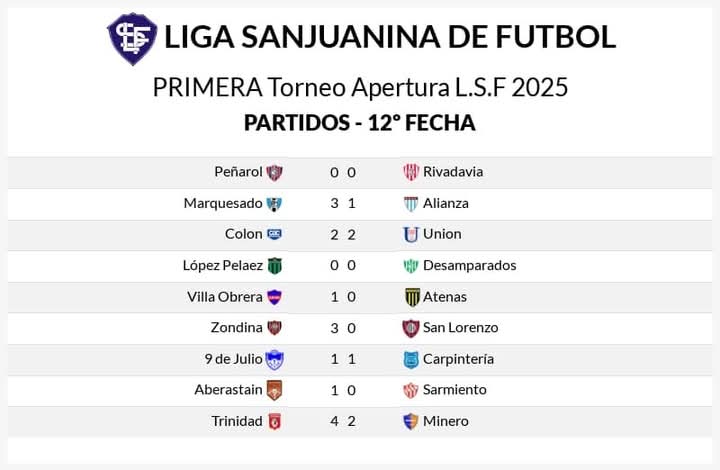Click the Peñarol team crest
The height and width of the screenshot is (470, 720).
[275, 173]
